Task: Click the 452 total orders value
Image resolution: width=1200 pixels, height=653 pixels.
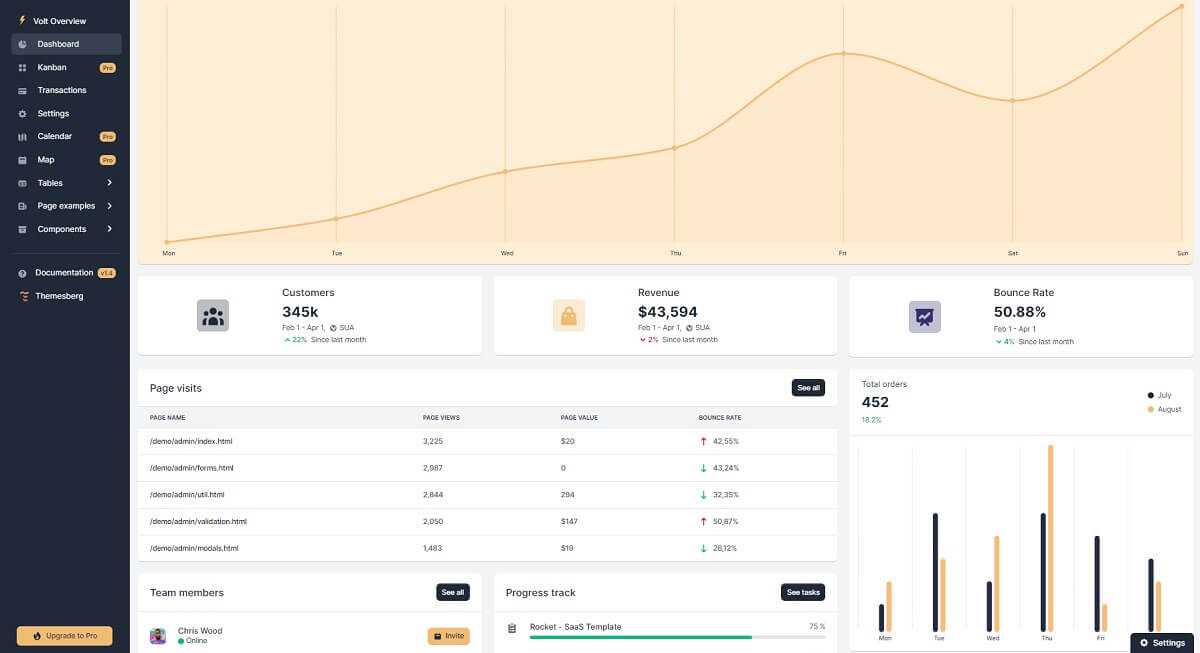Action: coord(875,402)
